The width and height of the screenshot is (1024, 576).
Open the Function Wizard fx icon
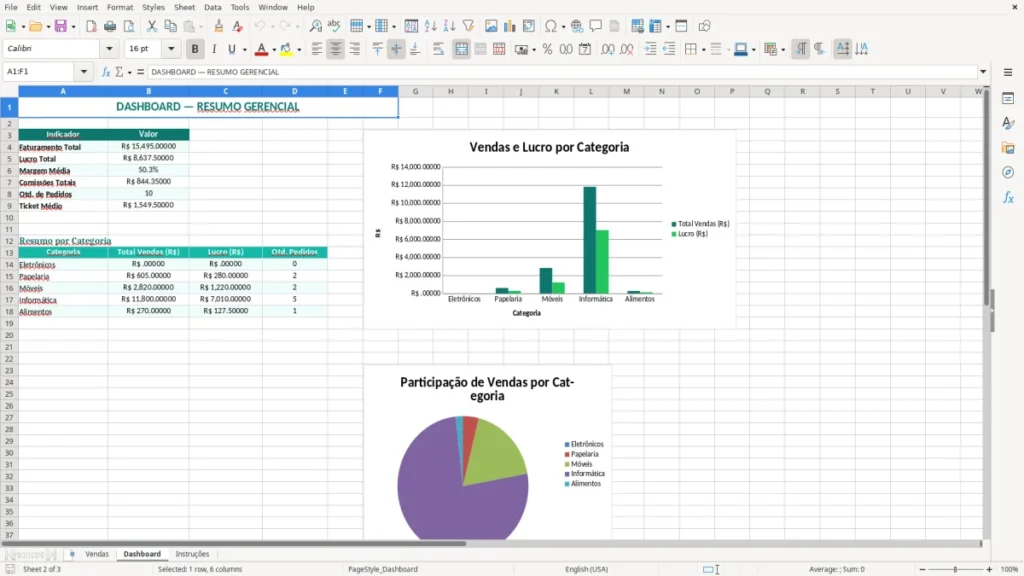click(x=106, y=72)
